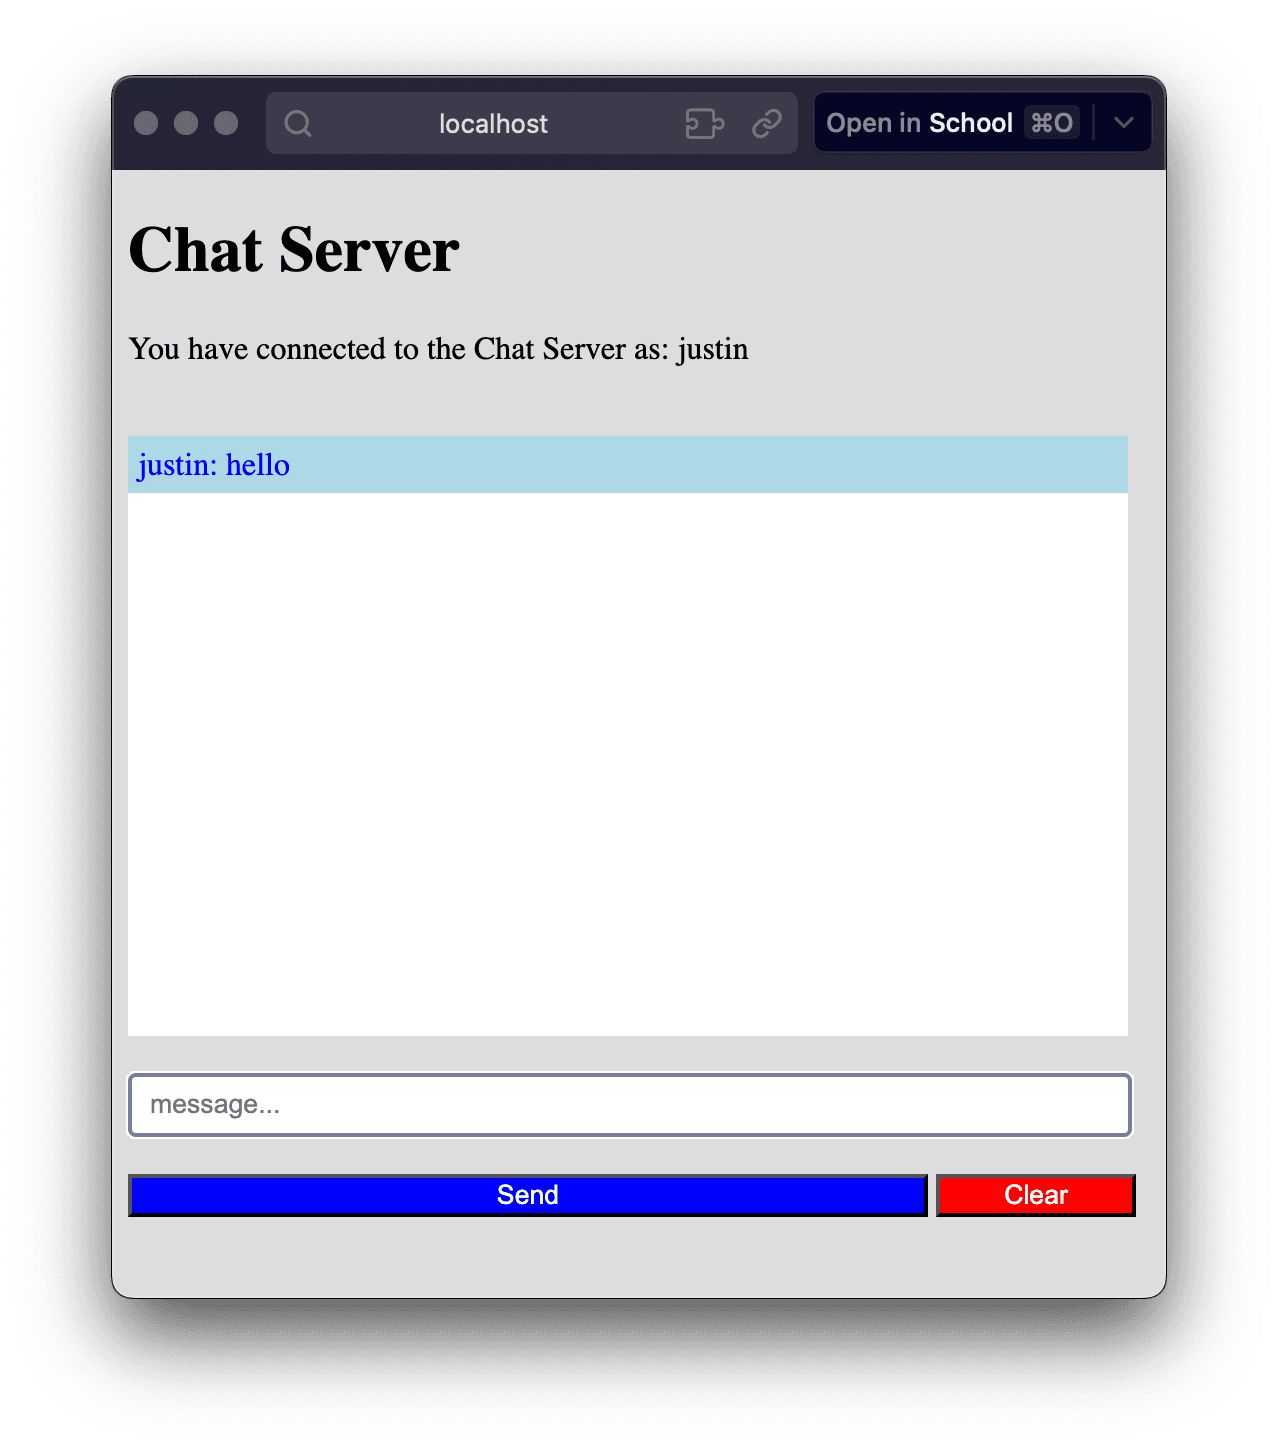This screenshot has height=1446, width=1278.
Task: Click the Chat Server heading
Action: pyautogui.click(x=294, y=250)
